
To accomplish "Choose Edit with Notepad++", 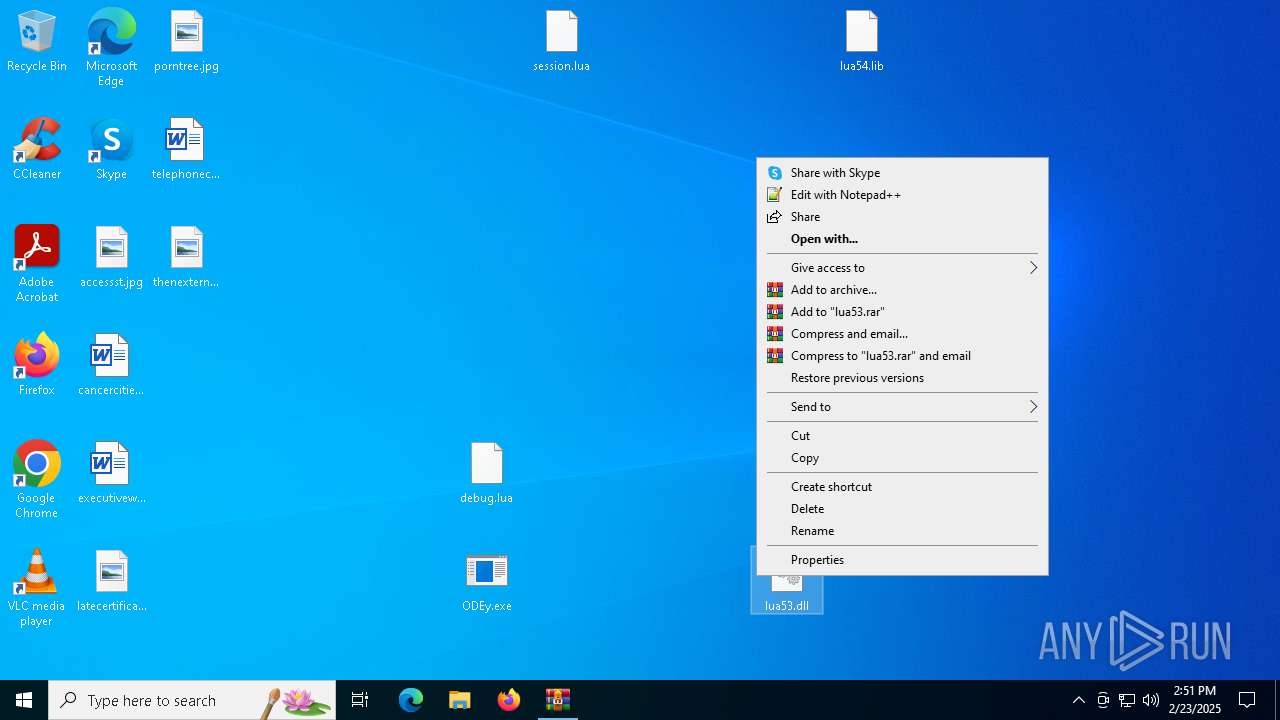I will coord(902,195).
